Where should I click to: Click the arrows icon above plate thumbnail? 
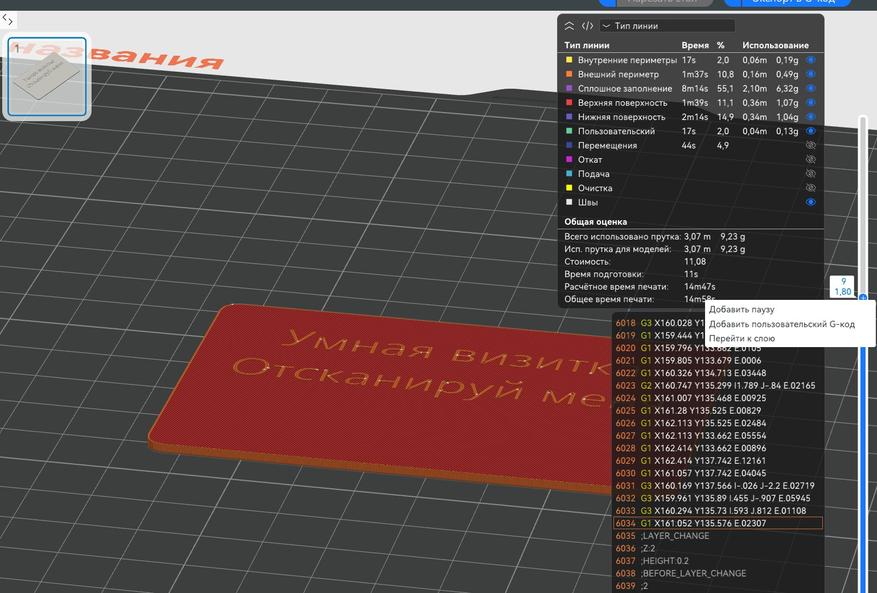(8, 19)
